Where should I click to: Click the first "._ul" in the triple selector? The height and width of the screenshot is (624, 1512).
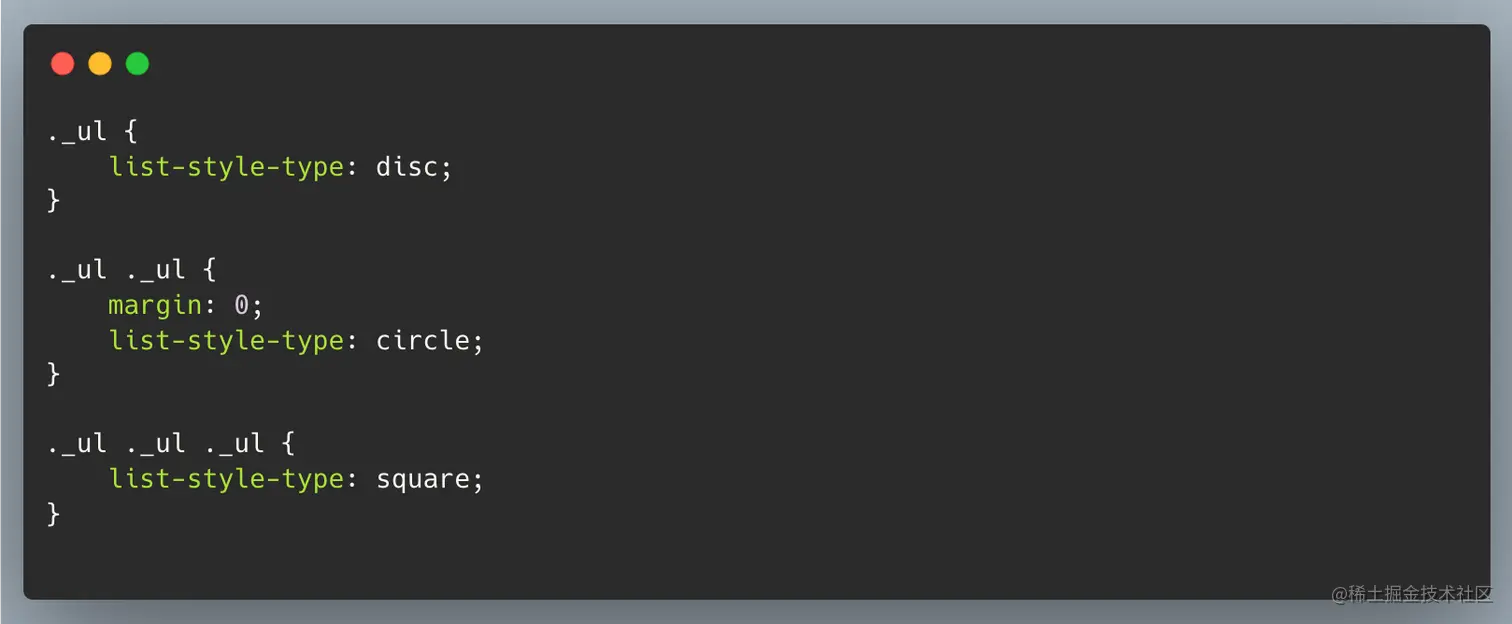point(77,444)
